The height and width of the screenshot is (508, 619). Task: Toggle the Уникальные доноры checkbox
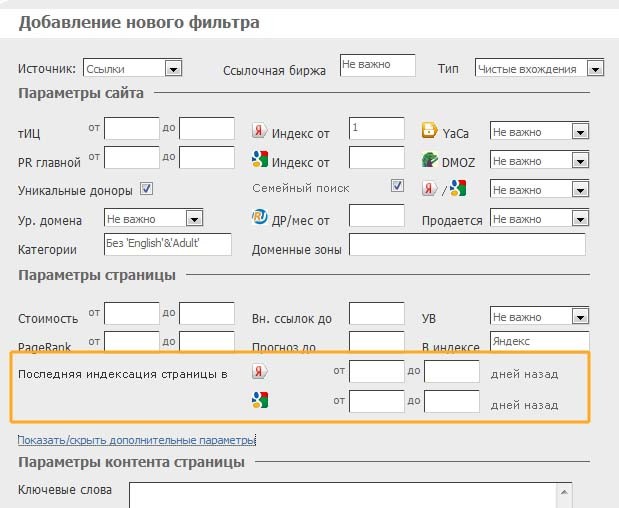pos(146,188)
